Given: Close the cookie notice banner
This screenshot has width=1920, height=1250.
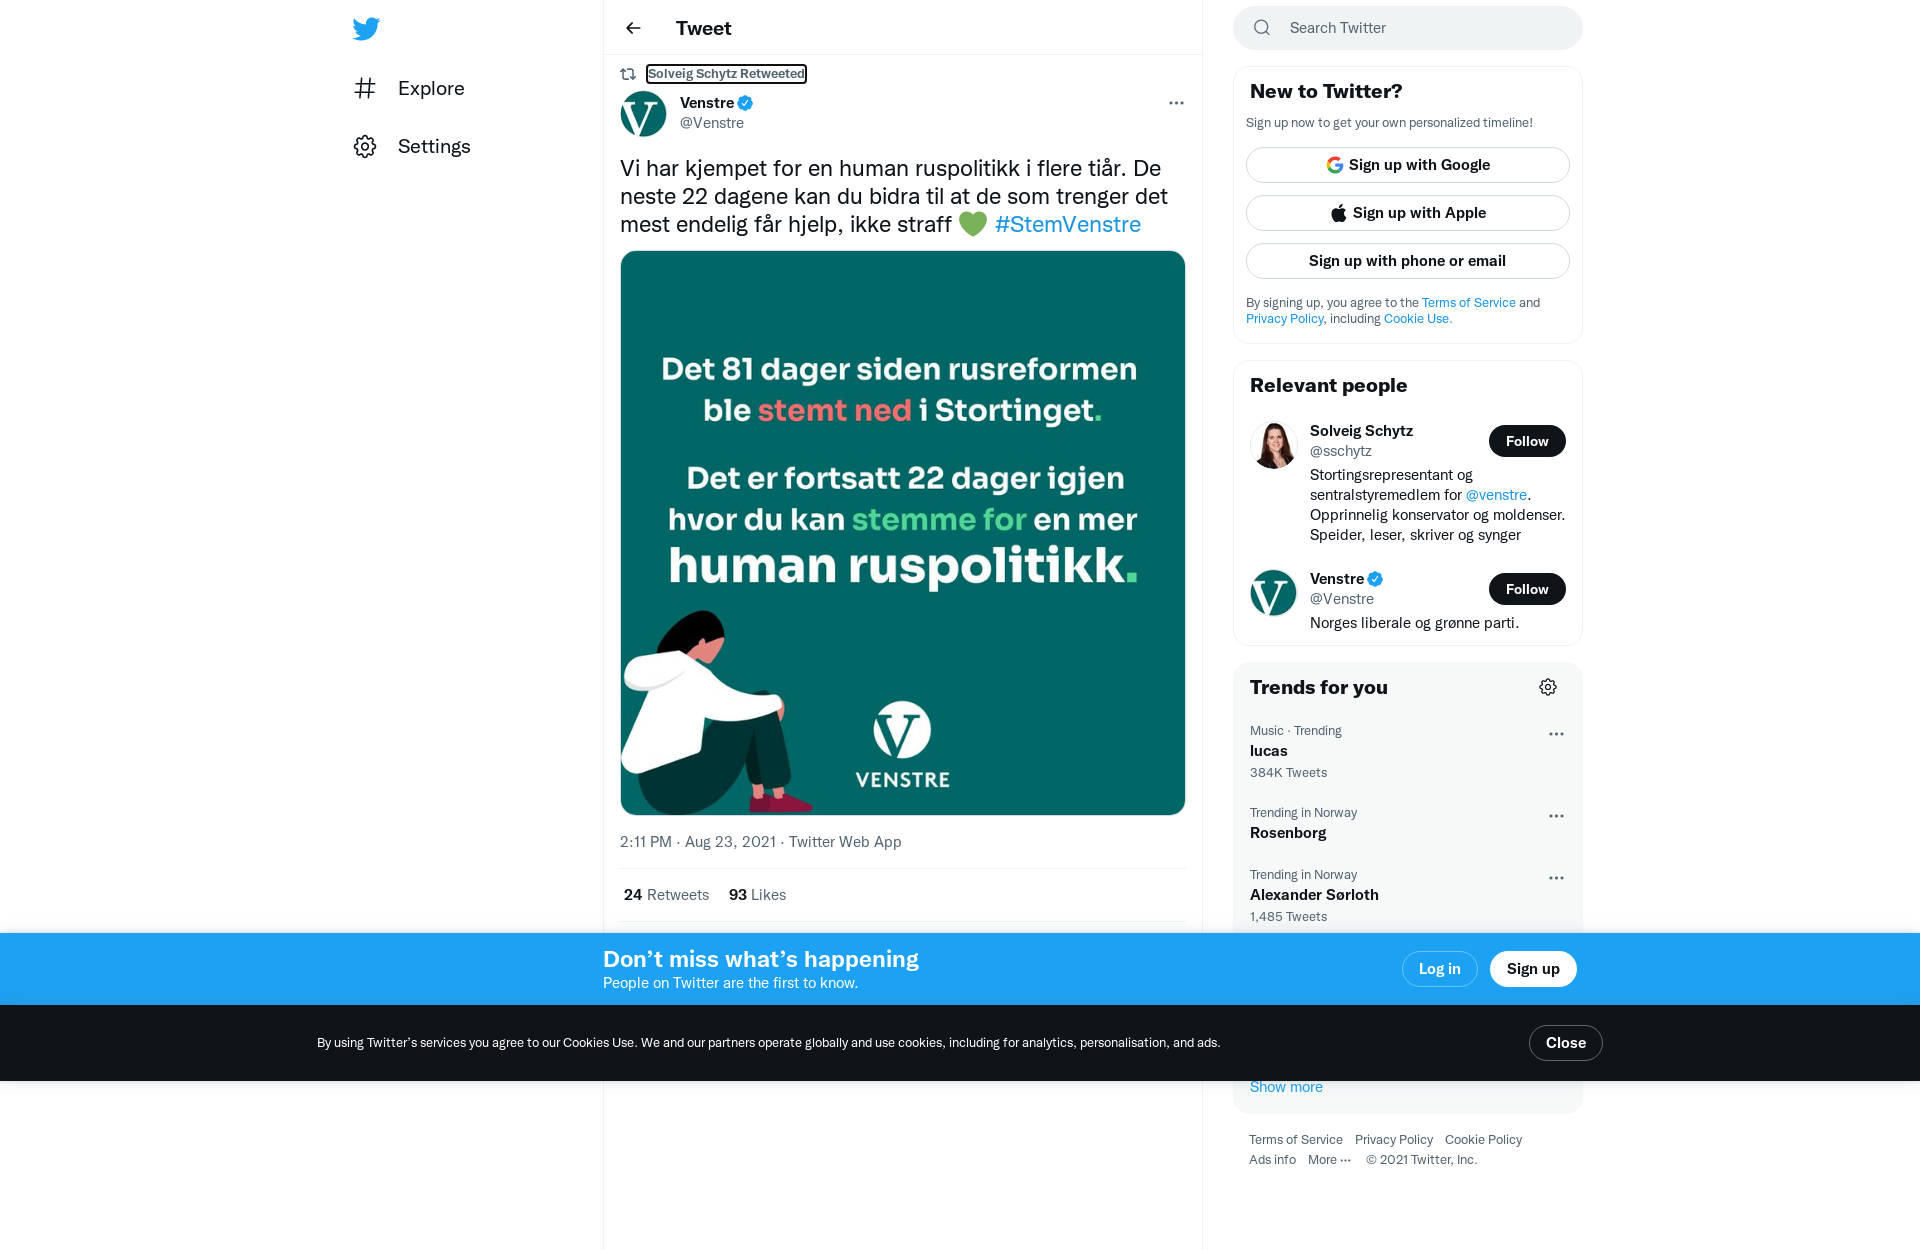Looking at the screenshot, I should point(1565,1043).
